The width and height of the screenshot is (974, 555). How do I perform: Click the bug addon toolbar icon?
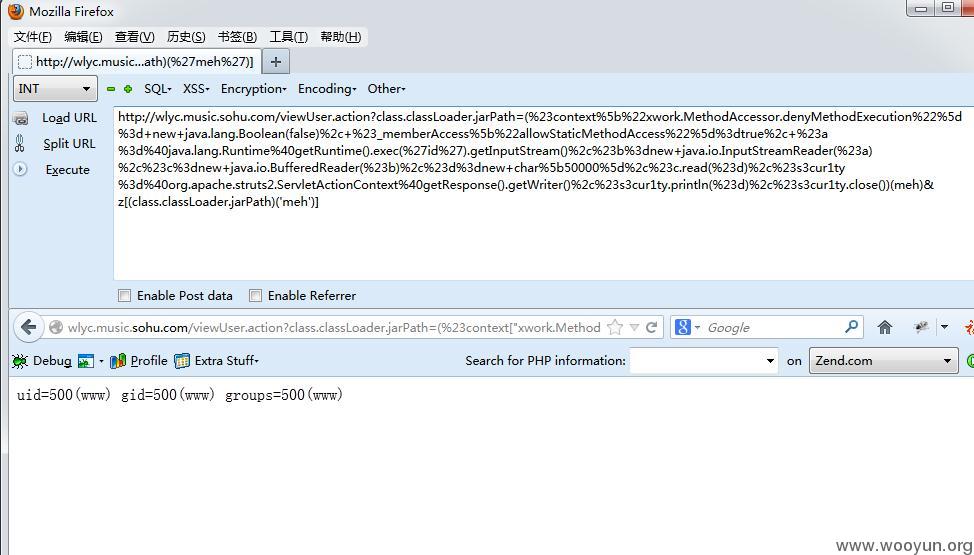click(x=921, y=327)
